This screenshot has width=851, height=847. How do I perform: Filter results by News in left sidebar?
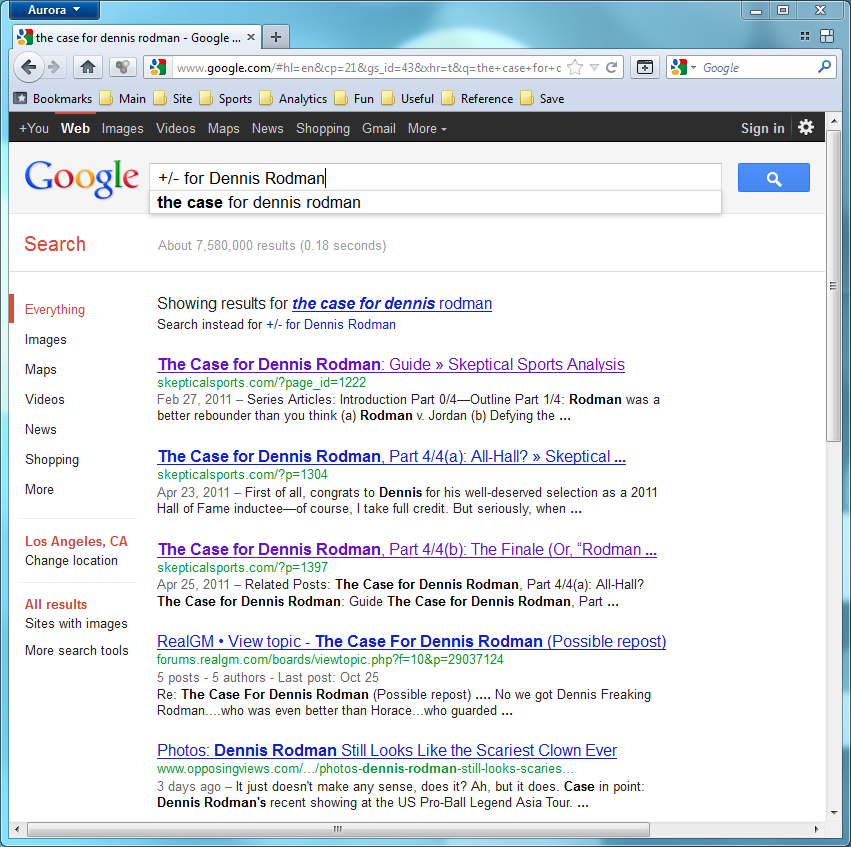(41, 429)
